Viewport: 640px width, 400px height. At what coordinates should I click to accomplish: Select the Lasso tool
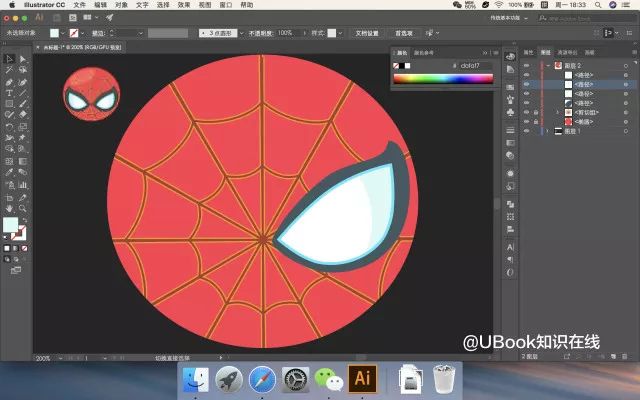pos(22,70)
